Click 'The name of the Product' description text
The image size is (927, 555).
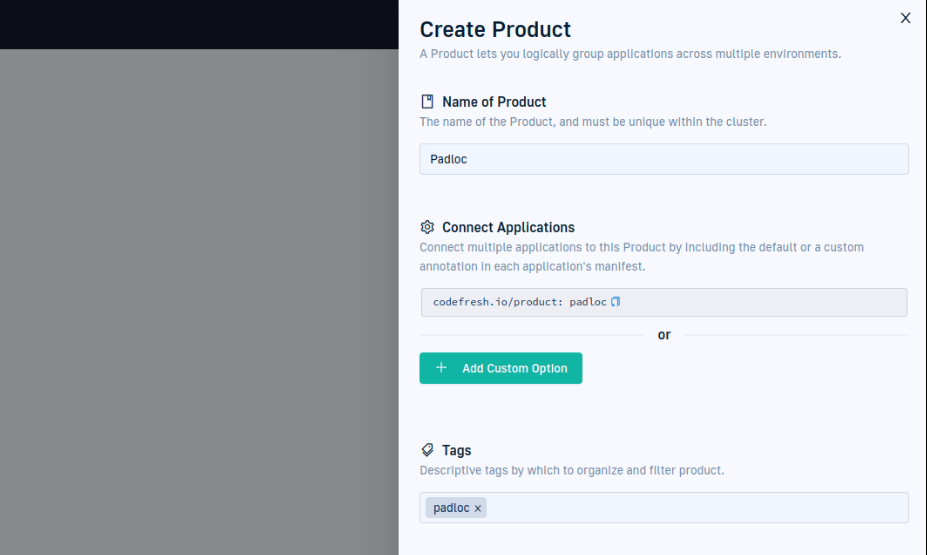coord(593,122)
